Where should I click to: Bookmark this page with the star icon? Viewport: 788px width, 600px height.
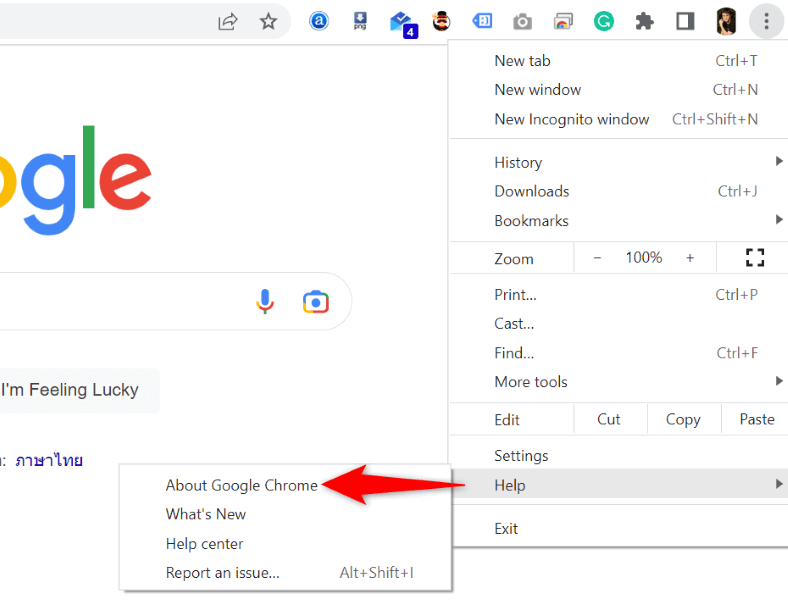click(x=268, y=21)
